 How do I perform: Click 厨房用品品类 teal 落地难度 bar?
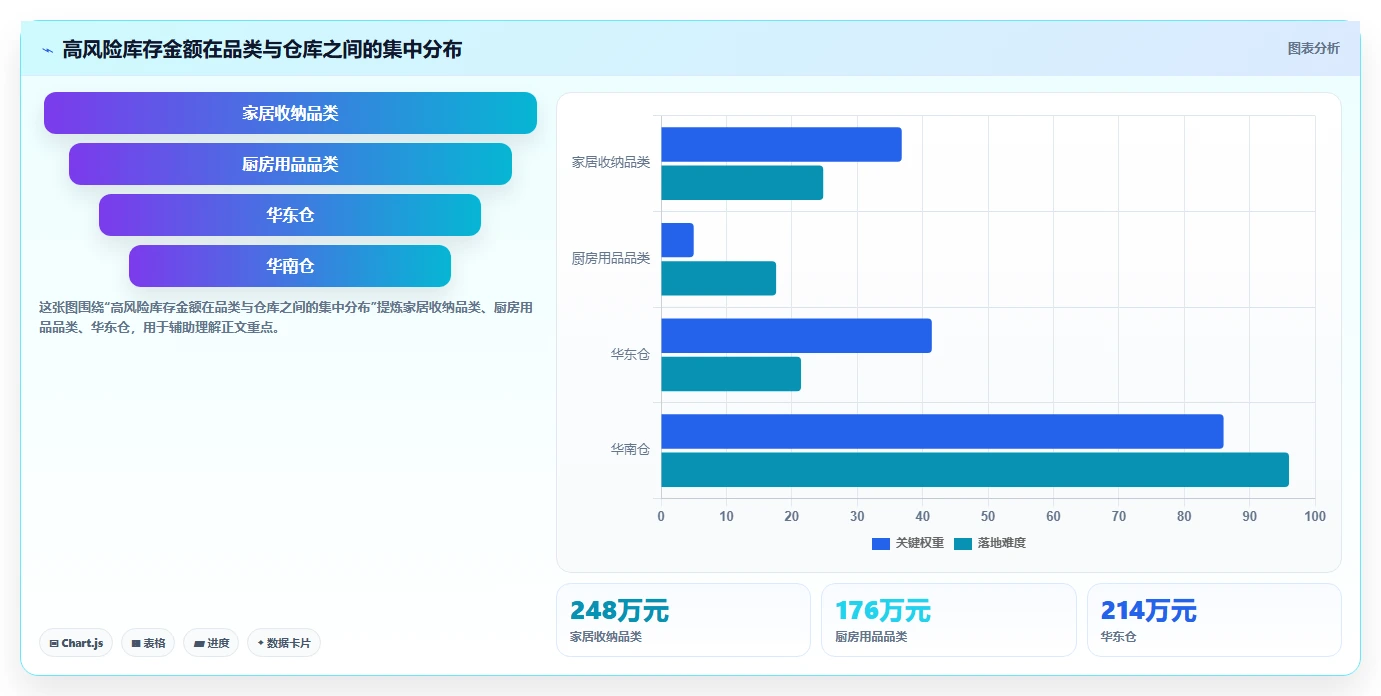pos(718,278)
